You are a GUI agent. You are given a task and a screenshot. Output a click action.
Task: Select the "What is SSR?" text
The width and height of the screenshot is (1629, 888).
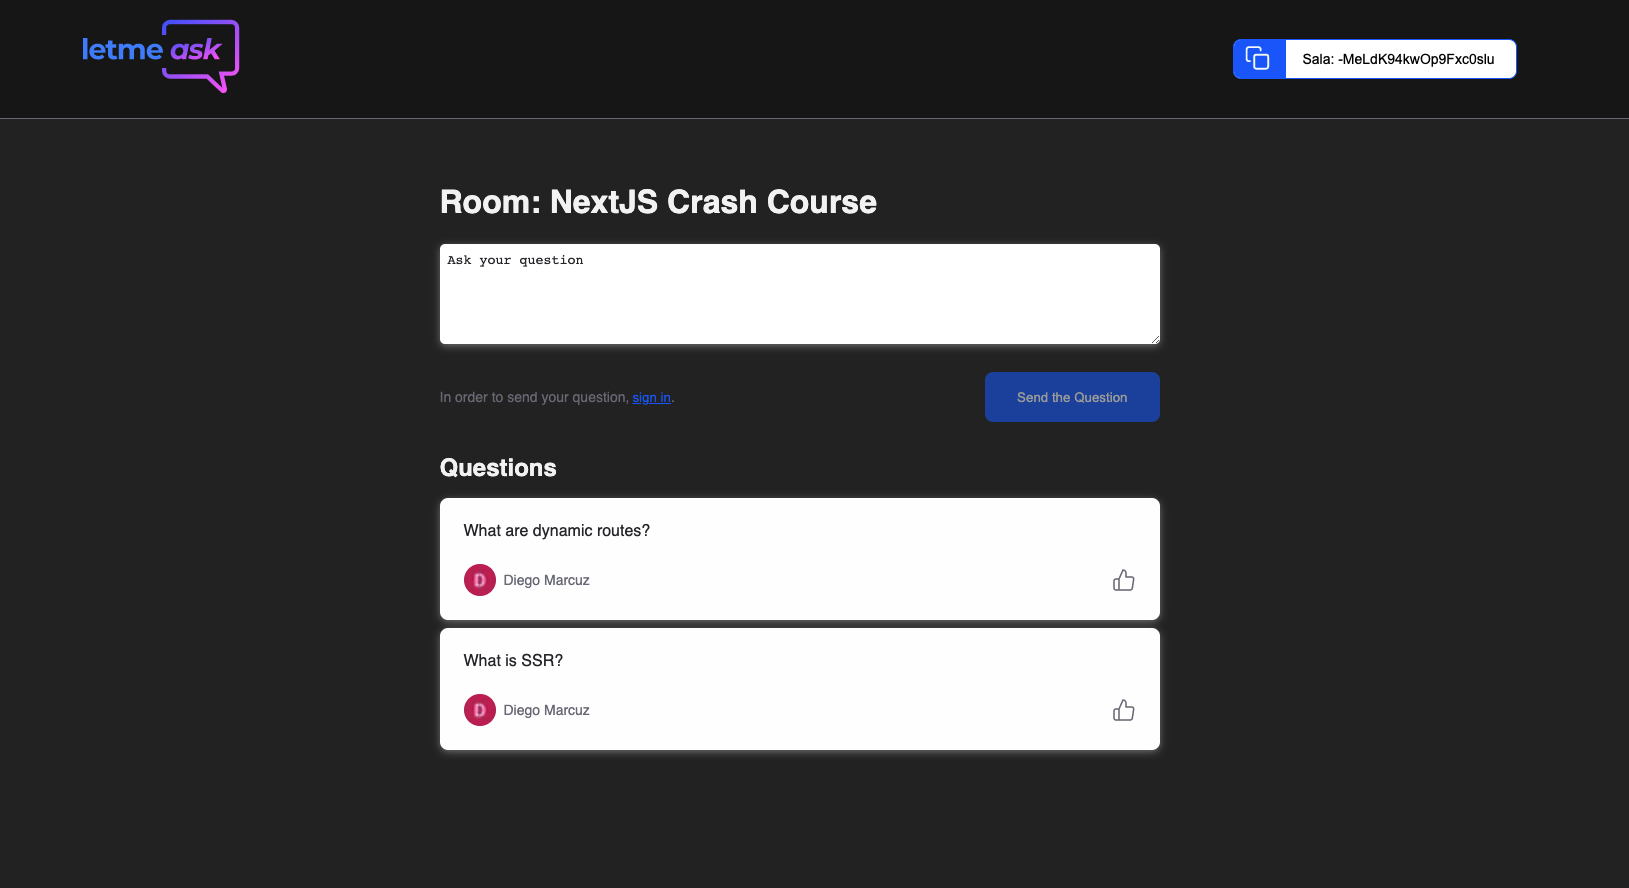[513, 661]
